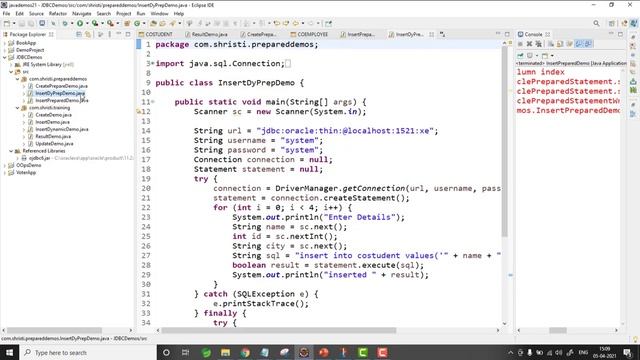
Task: Show the hidden editor tabs list
Action: pyautogui.click(x=443, y=35)
